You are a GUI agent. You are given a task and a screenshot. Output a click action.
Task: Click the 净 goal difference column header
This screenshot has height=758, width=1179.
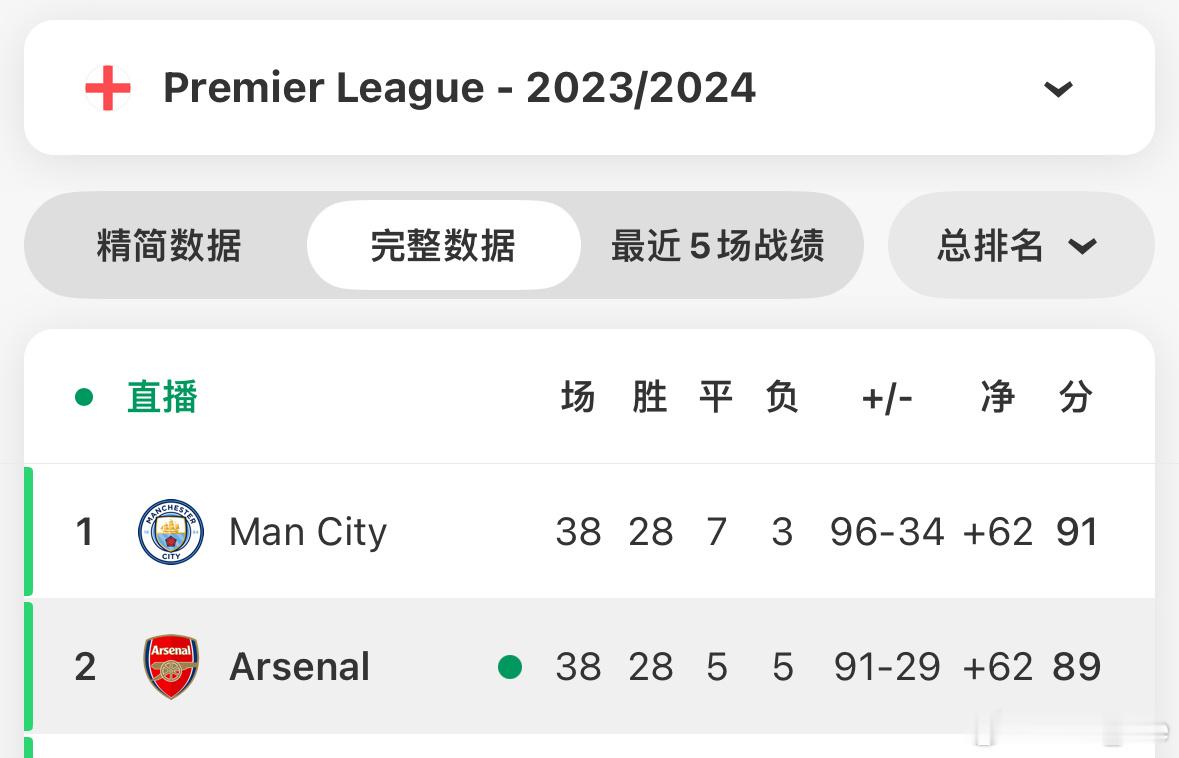997,396
